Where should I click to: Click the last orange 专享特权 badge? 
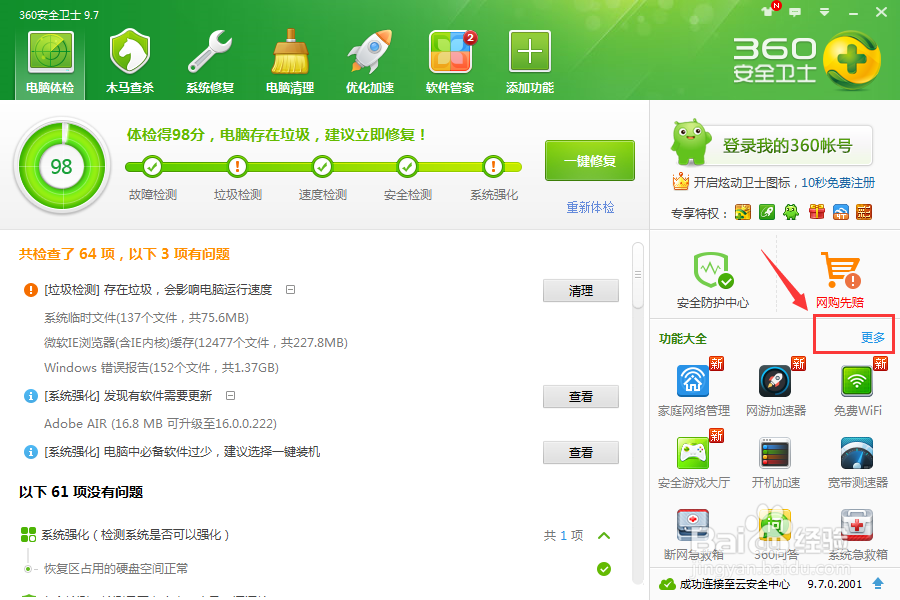tap(864, 212)
